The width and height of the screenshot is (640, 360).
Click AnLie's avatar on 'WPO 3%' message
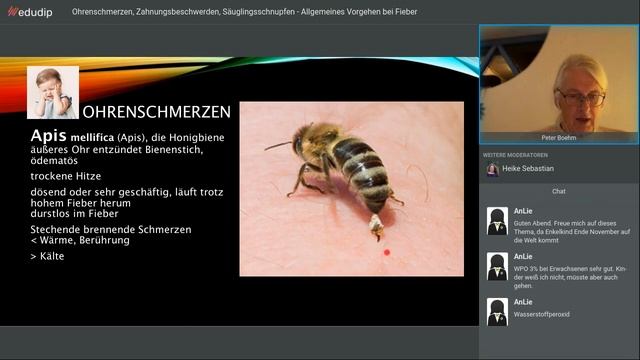(x=497, y=267)
